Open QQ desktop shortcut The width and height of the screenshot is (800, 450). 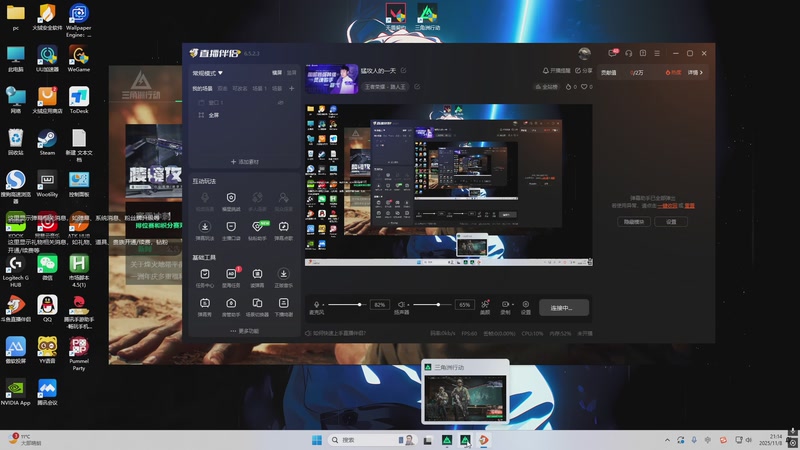pyautogui.click(x=47, y=309)
